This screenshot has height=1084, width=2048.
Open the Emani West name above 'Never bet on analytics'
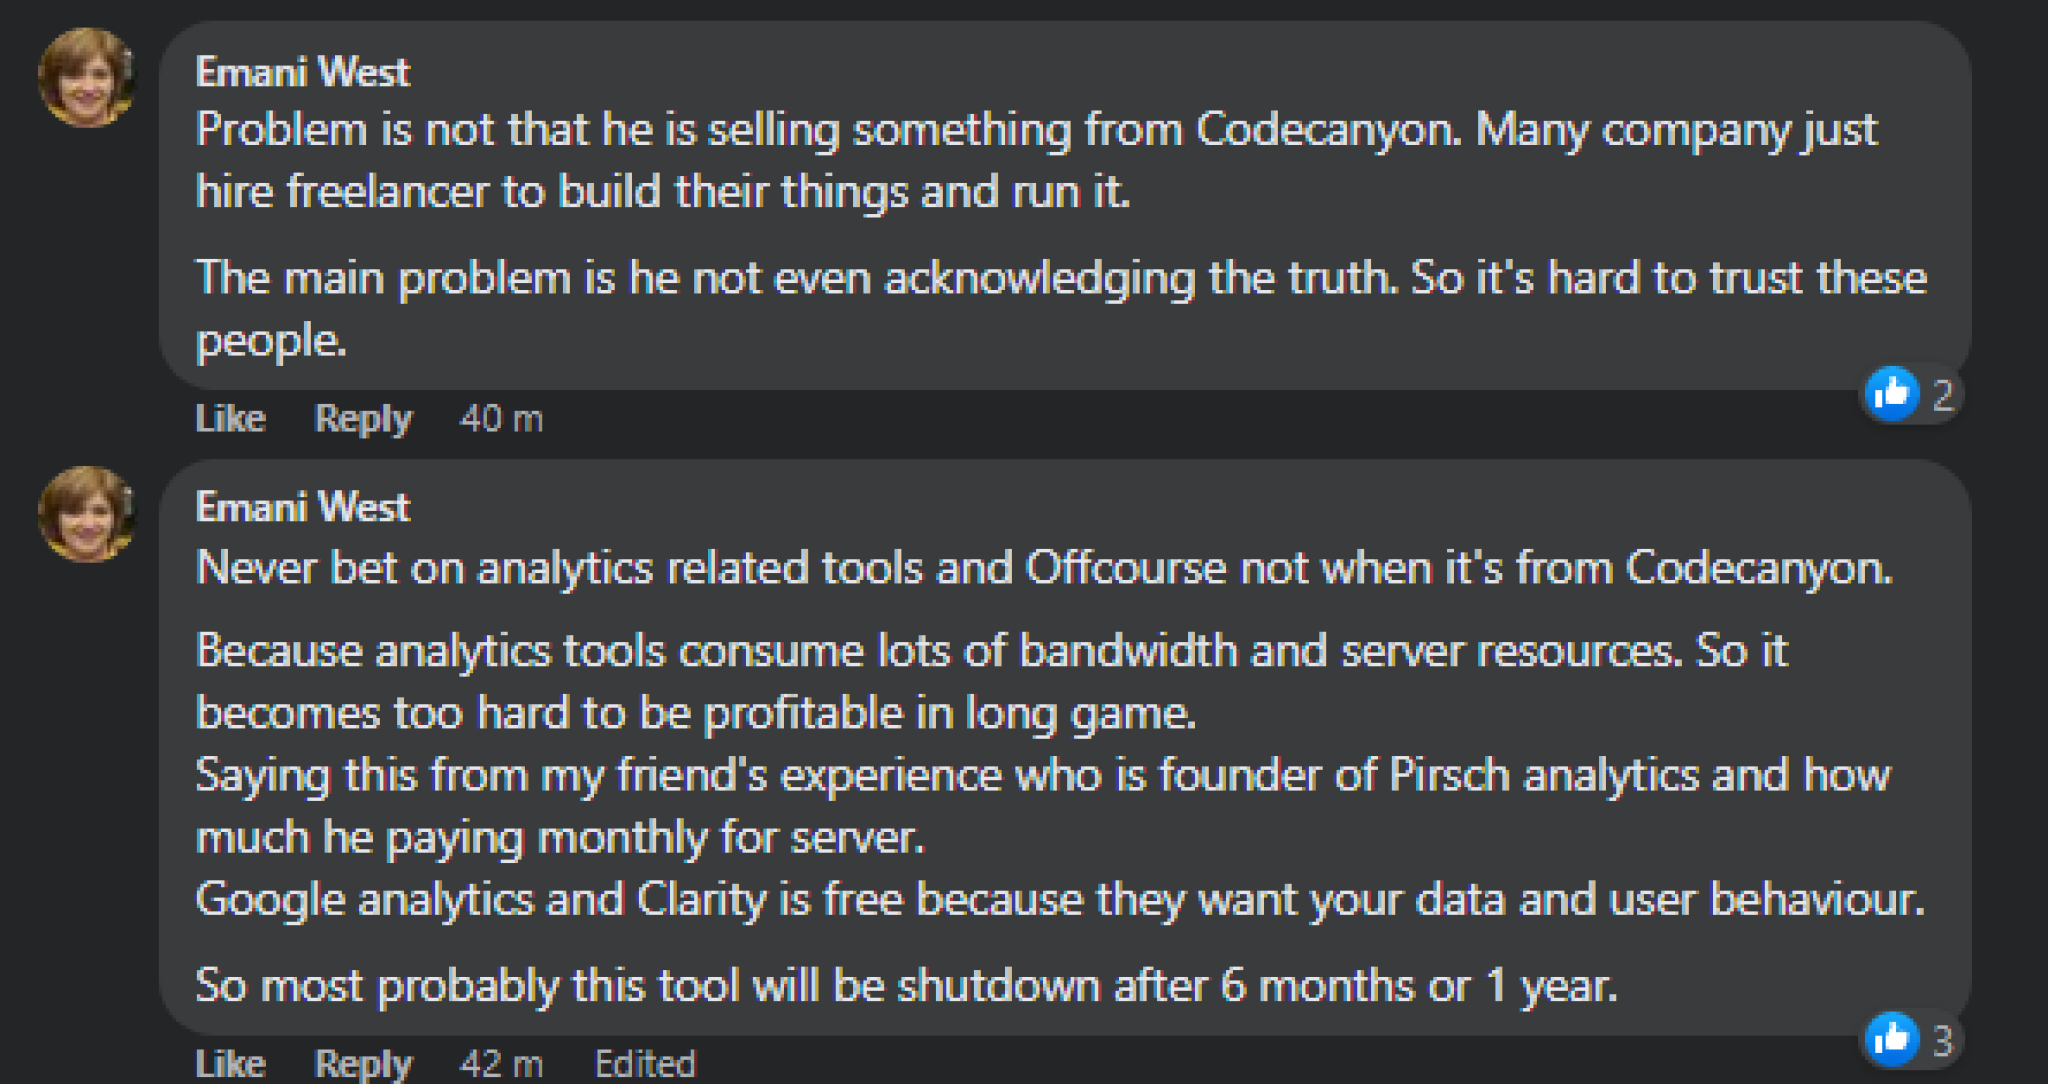(302, 507)
